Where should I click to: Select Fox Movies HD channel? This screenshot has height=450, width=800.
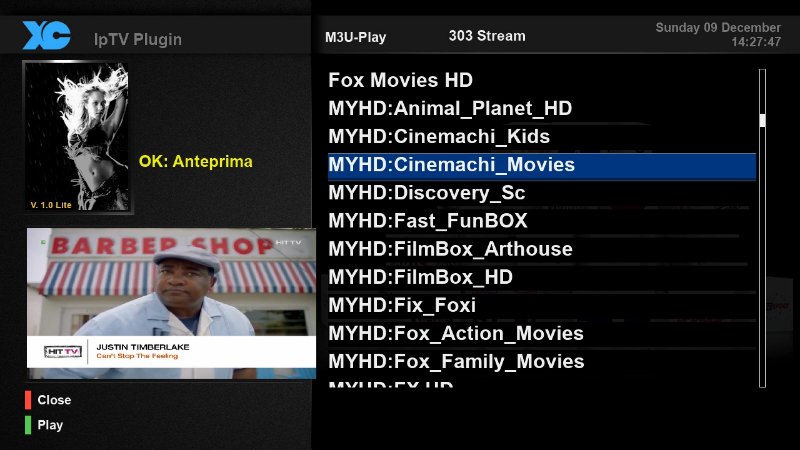point(400,81)
